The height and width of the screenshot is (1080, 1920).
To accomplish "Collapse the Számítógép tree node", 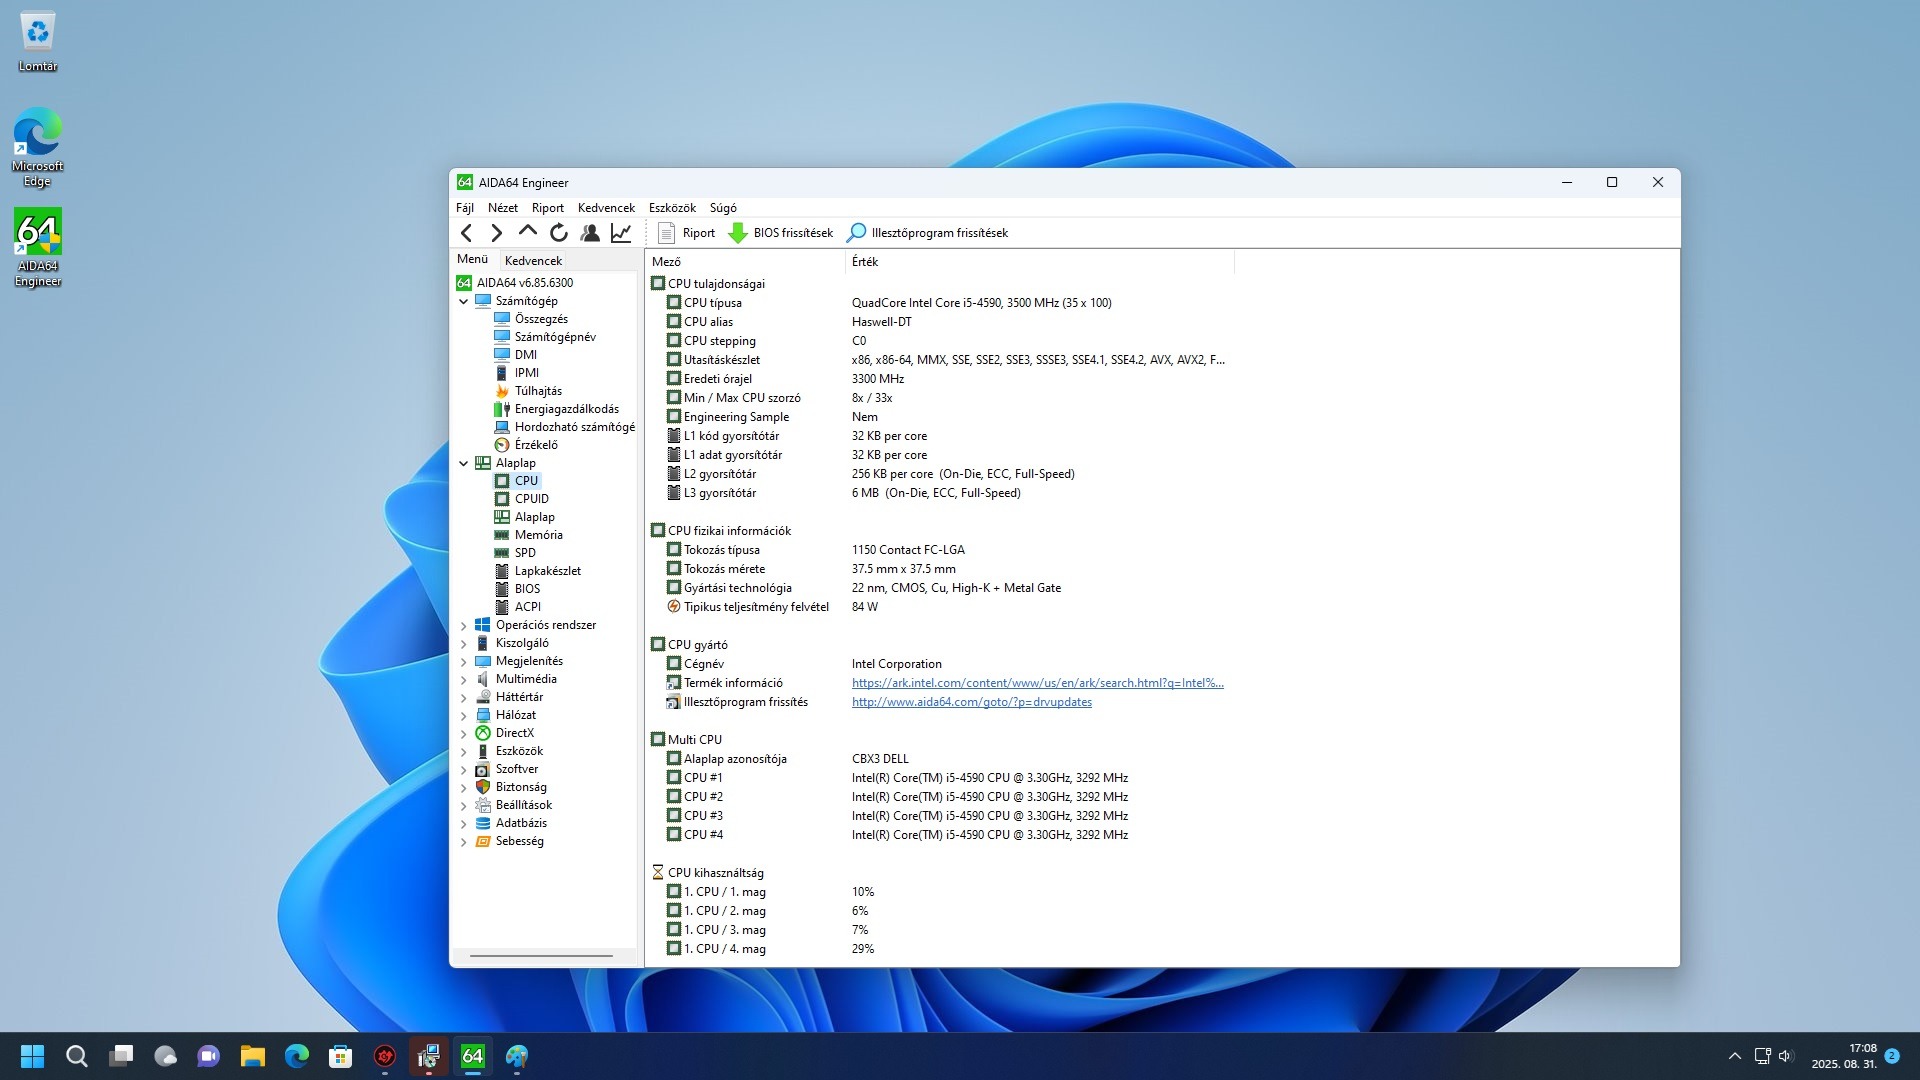I will click(x=463, y=301).
